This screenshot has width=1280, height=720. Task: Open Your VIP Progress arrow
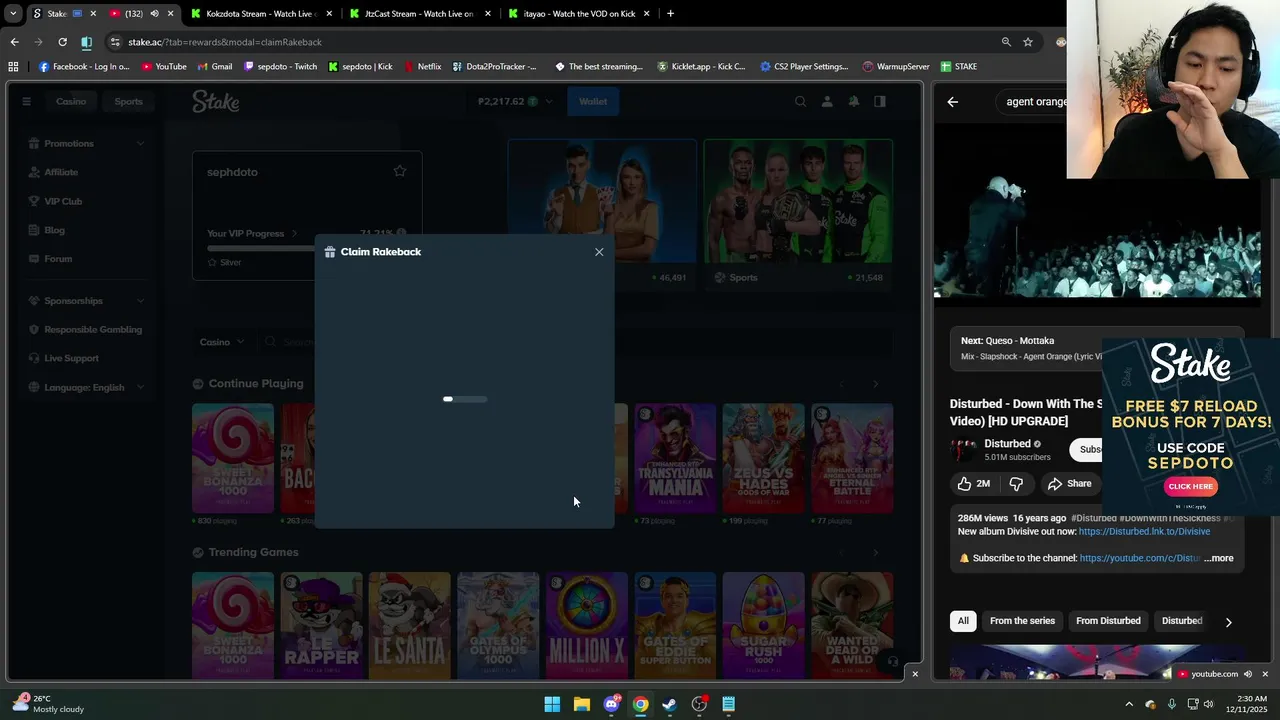pyautogui.click(x=294, y=233)
